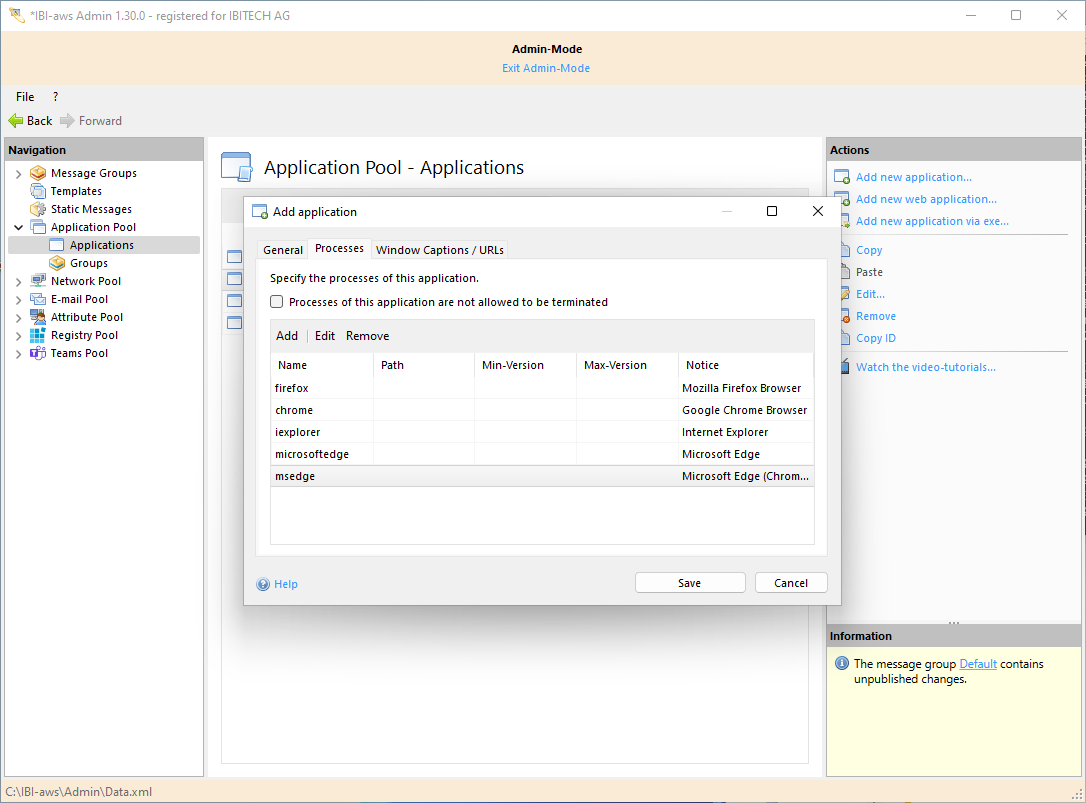Switch to the General tab

tap(283, 250)
